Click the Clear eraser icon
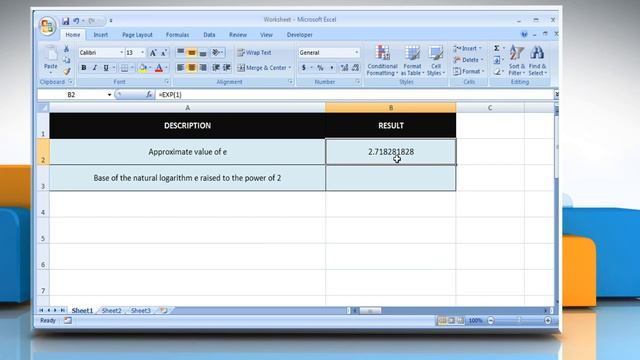Image resolution: width=640 pixels, height=360 pixels. (497, 72)
